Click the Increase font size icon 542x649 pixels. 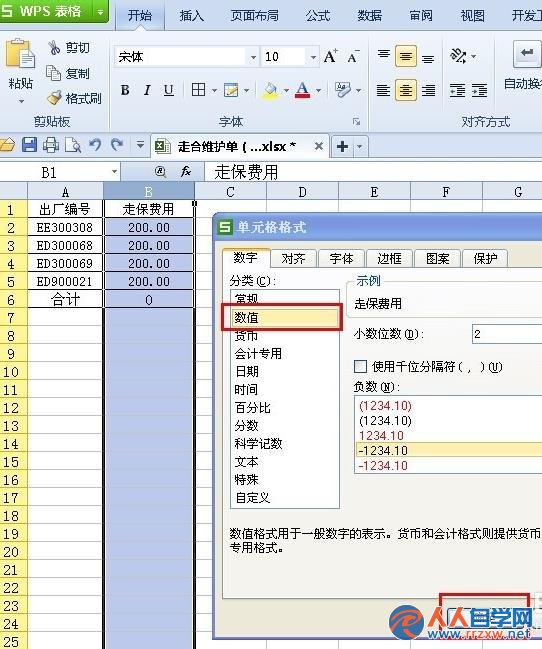point(330,56)
